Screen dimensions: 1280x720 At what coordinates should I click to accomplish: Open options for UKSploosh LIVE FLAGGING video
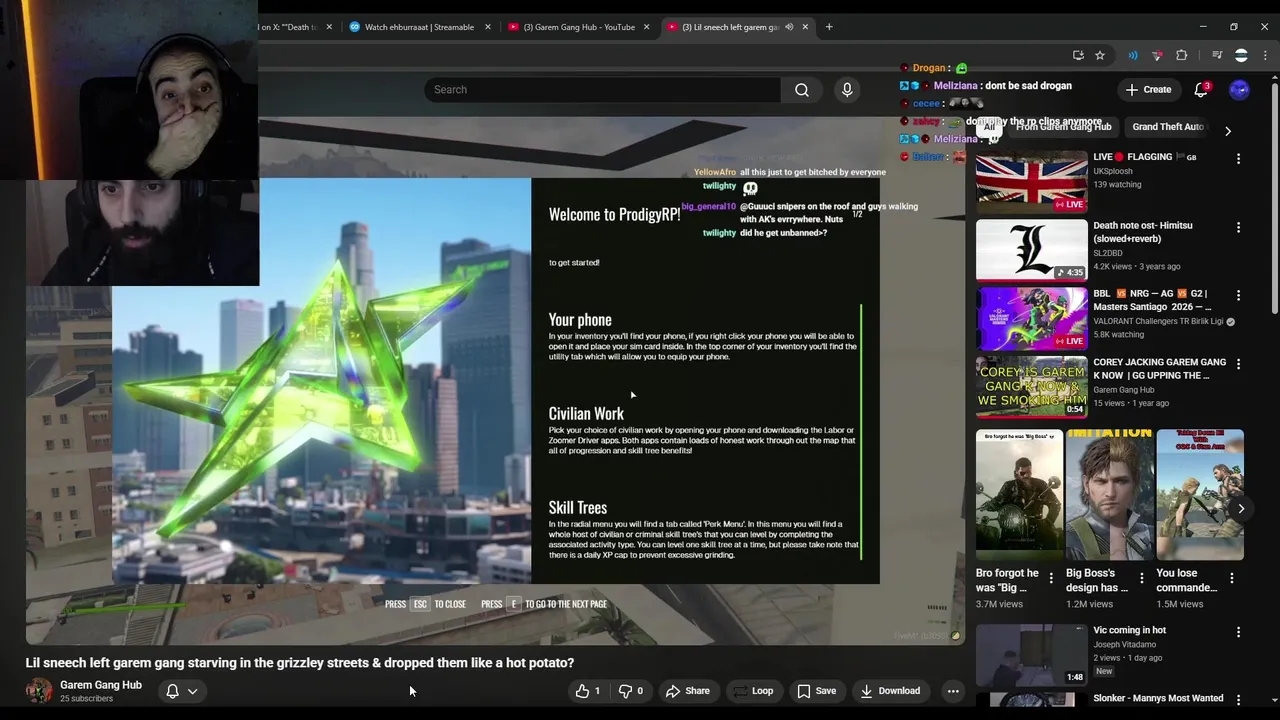pos(1238,159)
